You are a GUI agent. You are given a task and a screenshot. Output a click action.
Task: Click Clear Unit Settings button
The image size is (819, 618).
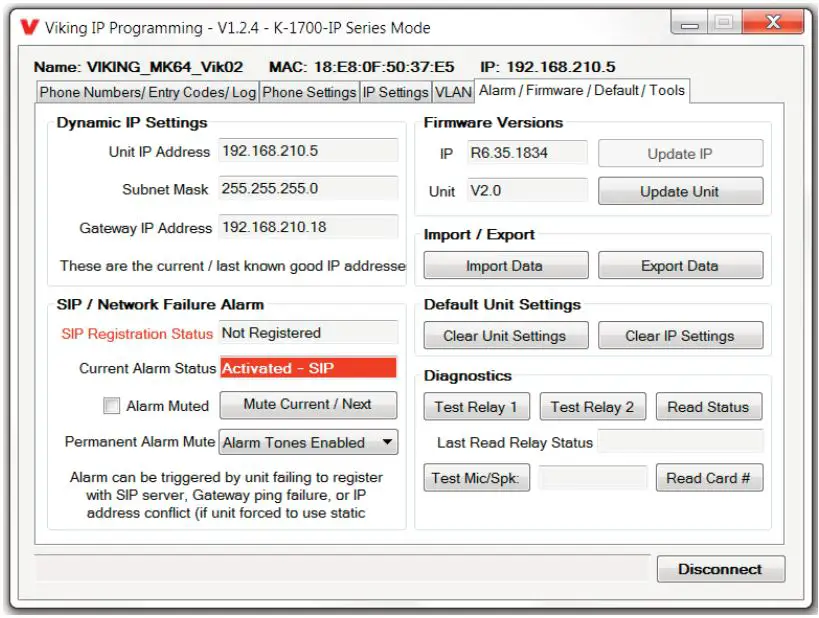[506, 335]
